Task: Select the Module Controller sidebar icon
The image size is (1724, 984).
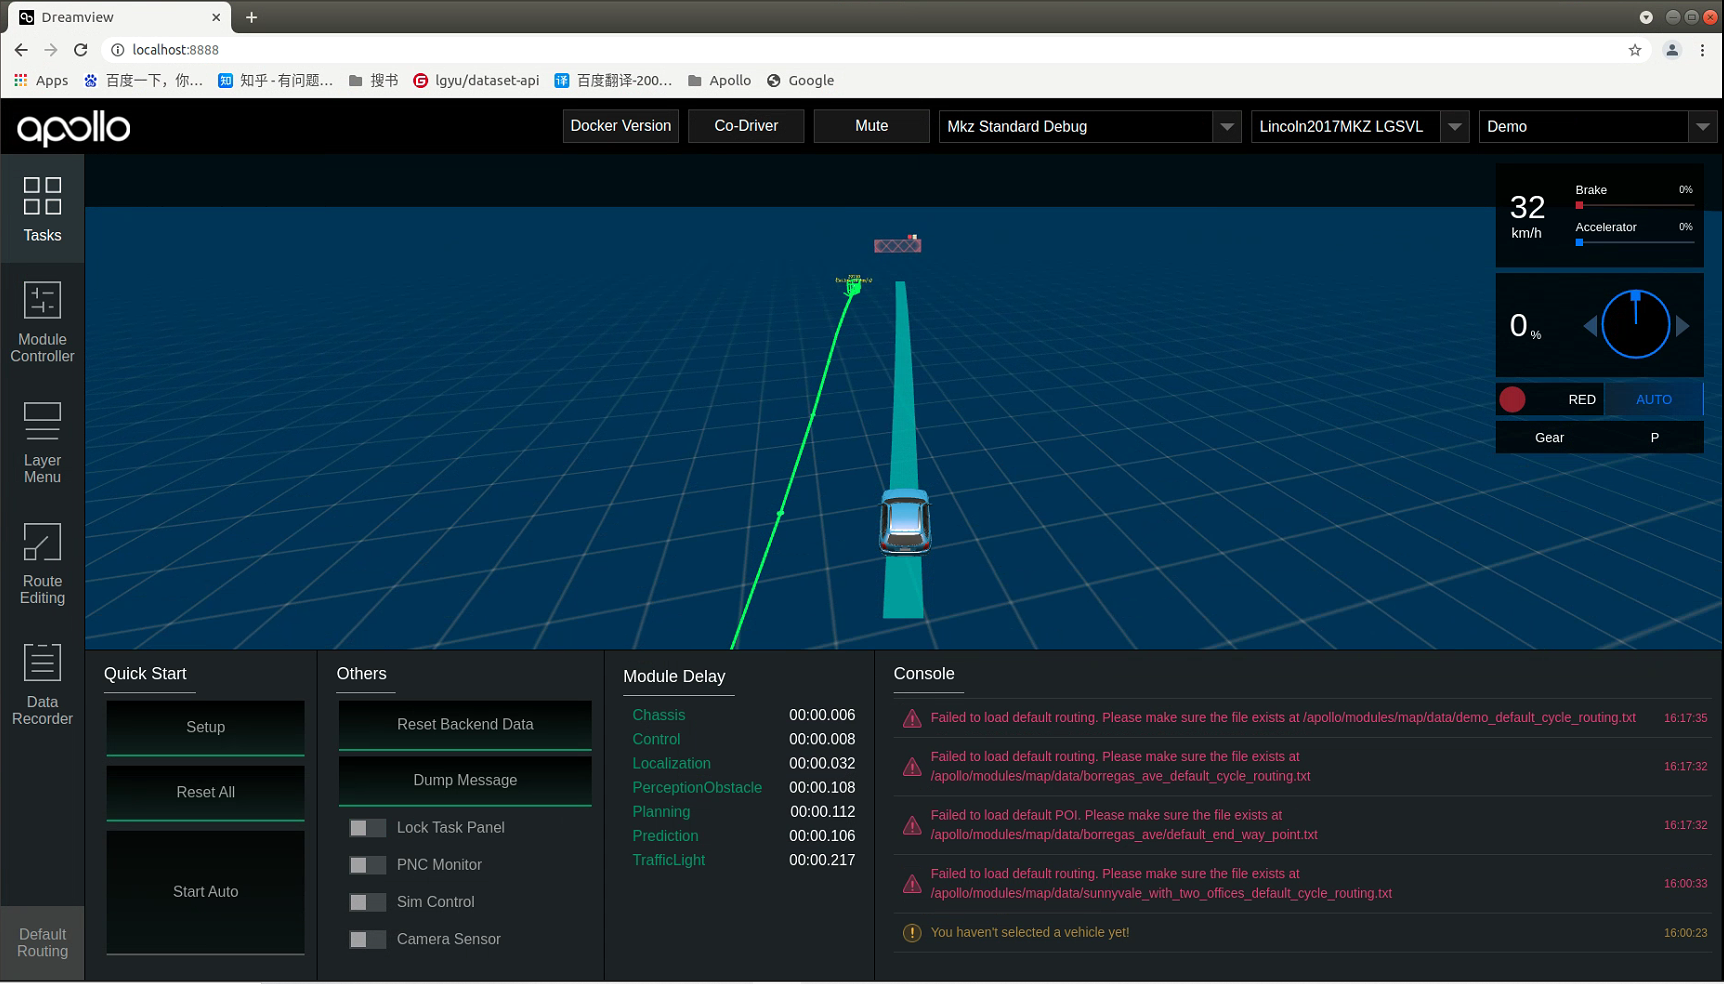Action: tap(42, 320)
